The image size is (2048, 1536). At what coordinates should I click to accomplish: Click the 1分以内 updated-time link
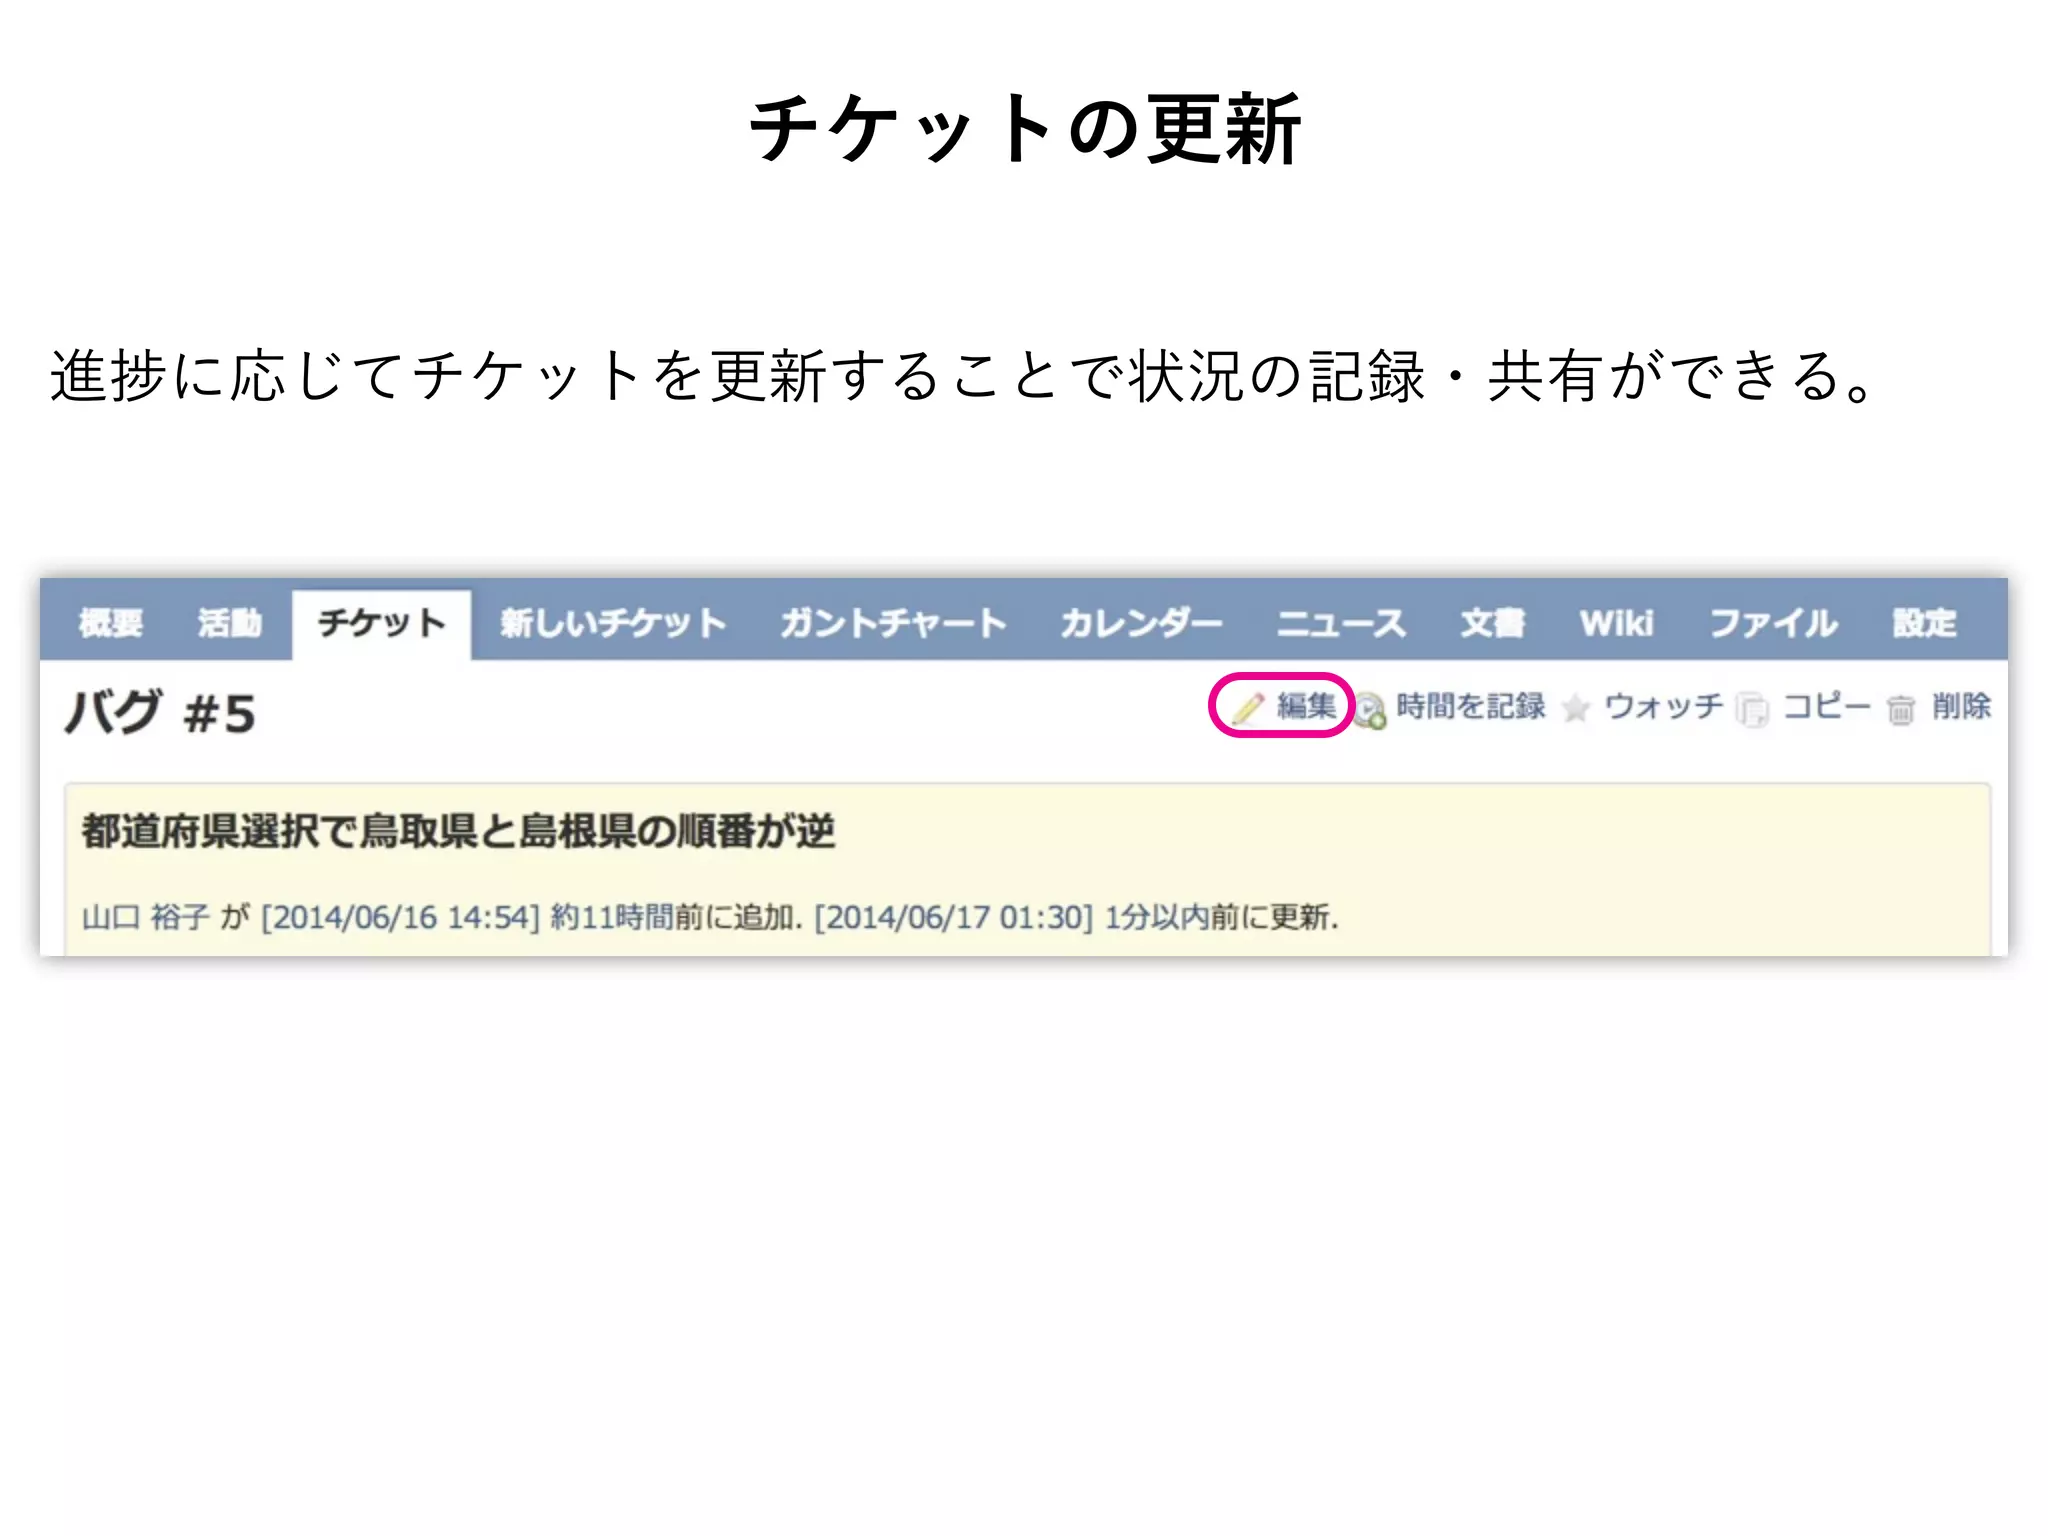pyautogui.click(x=1157, y=916)
